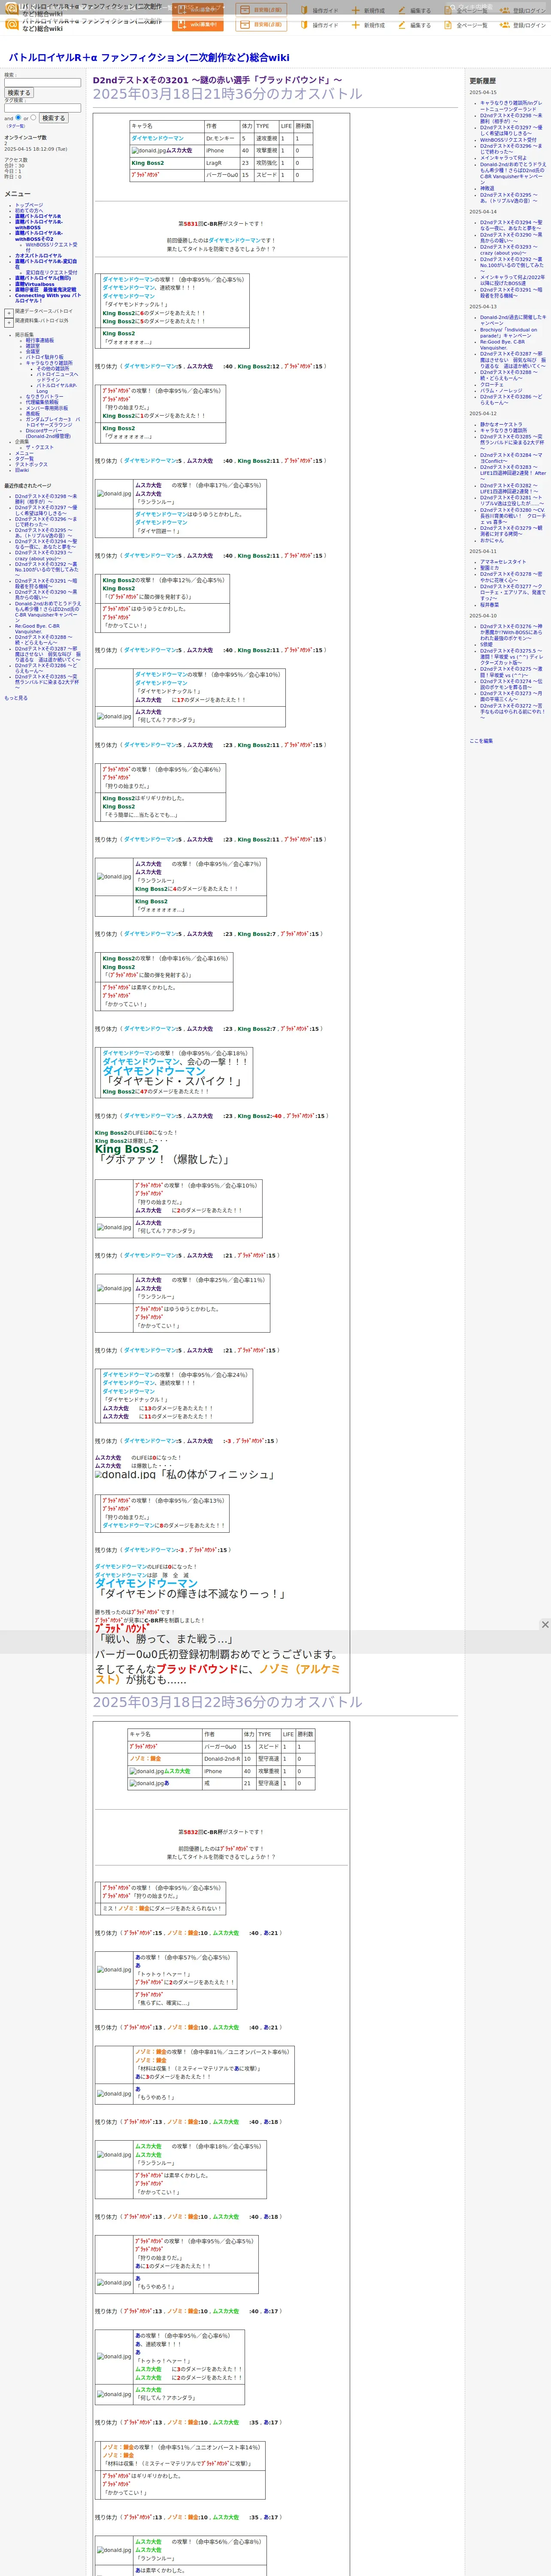Open バトロイ駄弁り板 link

click(44, 357)
